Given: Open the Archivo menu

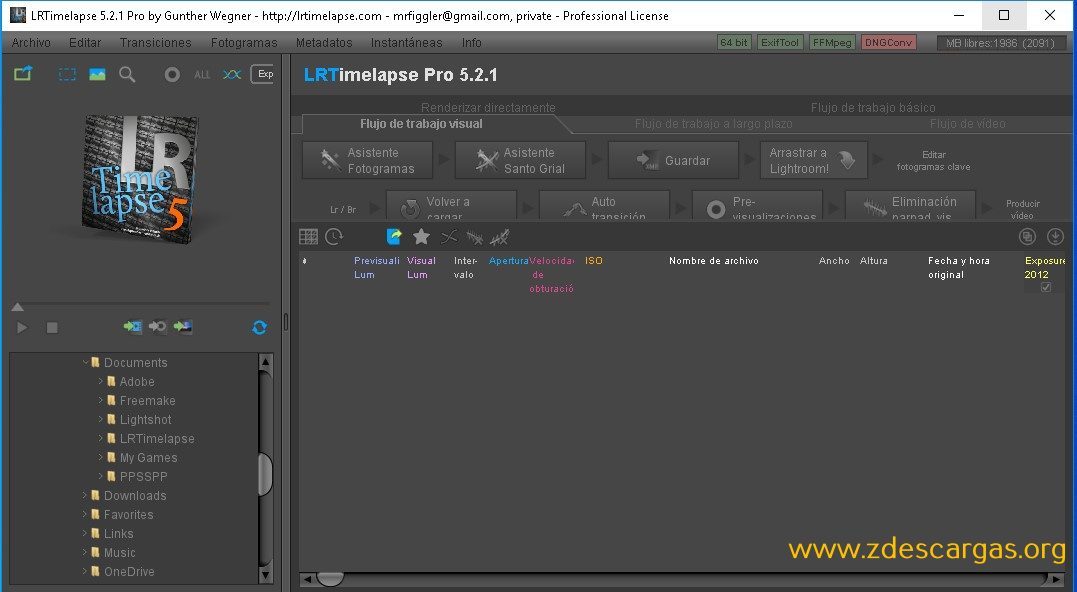Looking at the screenshot, I should (x=31, y=43).
